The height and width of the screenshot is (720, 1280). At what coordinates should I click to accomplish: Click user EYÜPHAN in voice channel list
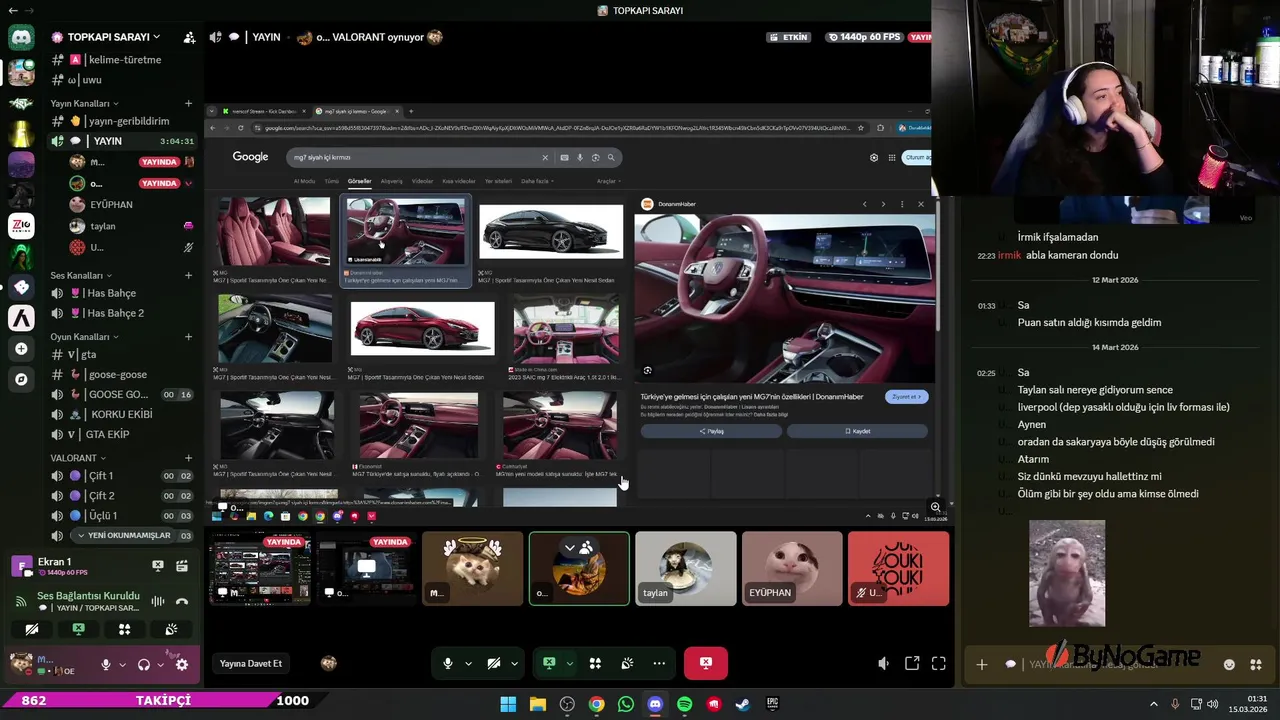click(x=110, y=204)
